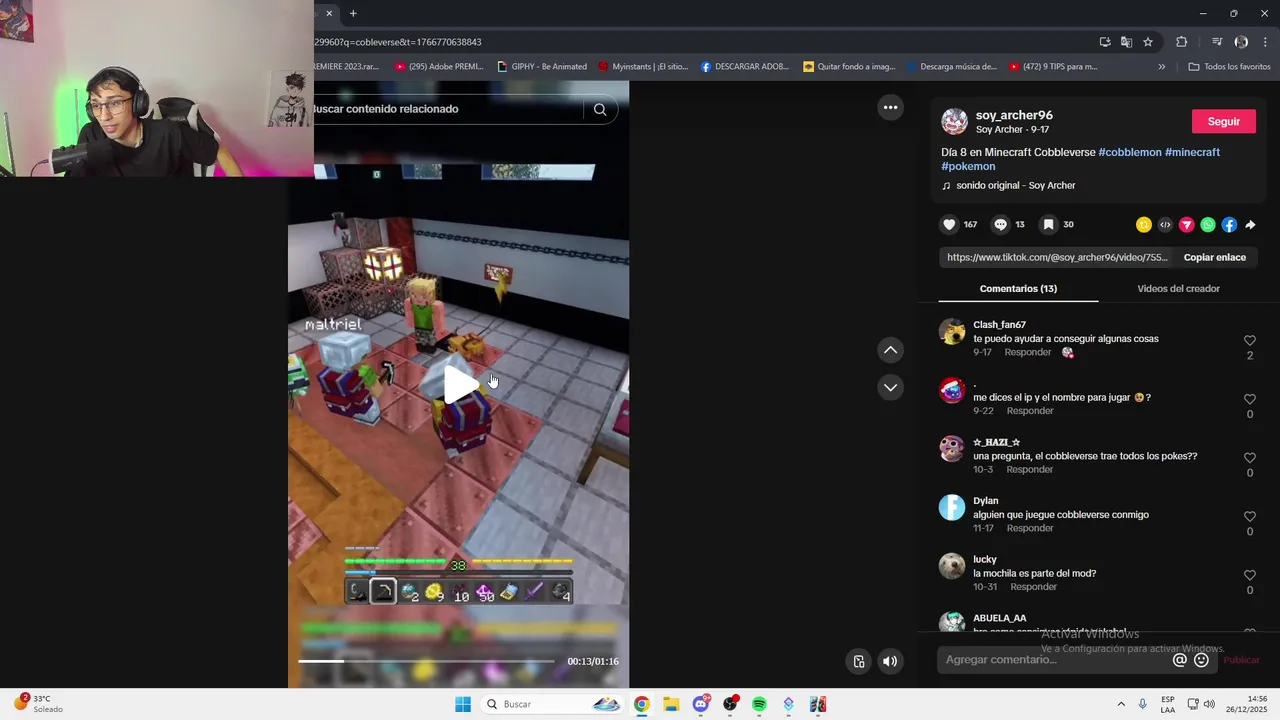Image resolution: width=1280 pixels, height=720 pixels.
Task: Bookmark this page with star icon
Action: [x=1148, y=42]
